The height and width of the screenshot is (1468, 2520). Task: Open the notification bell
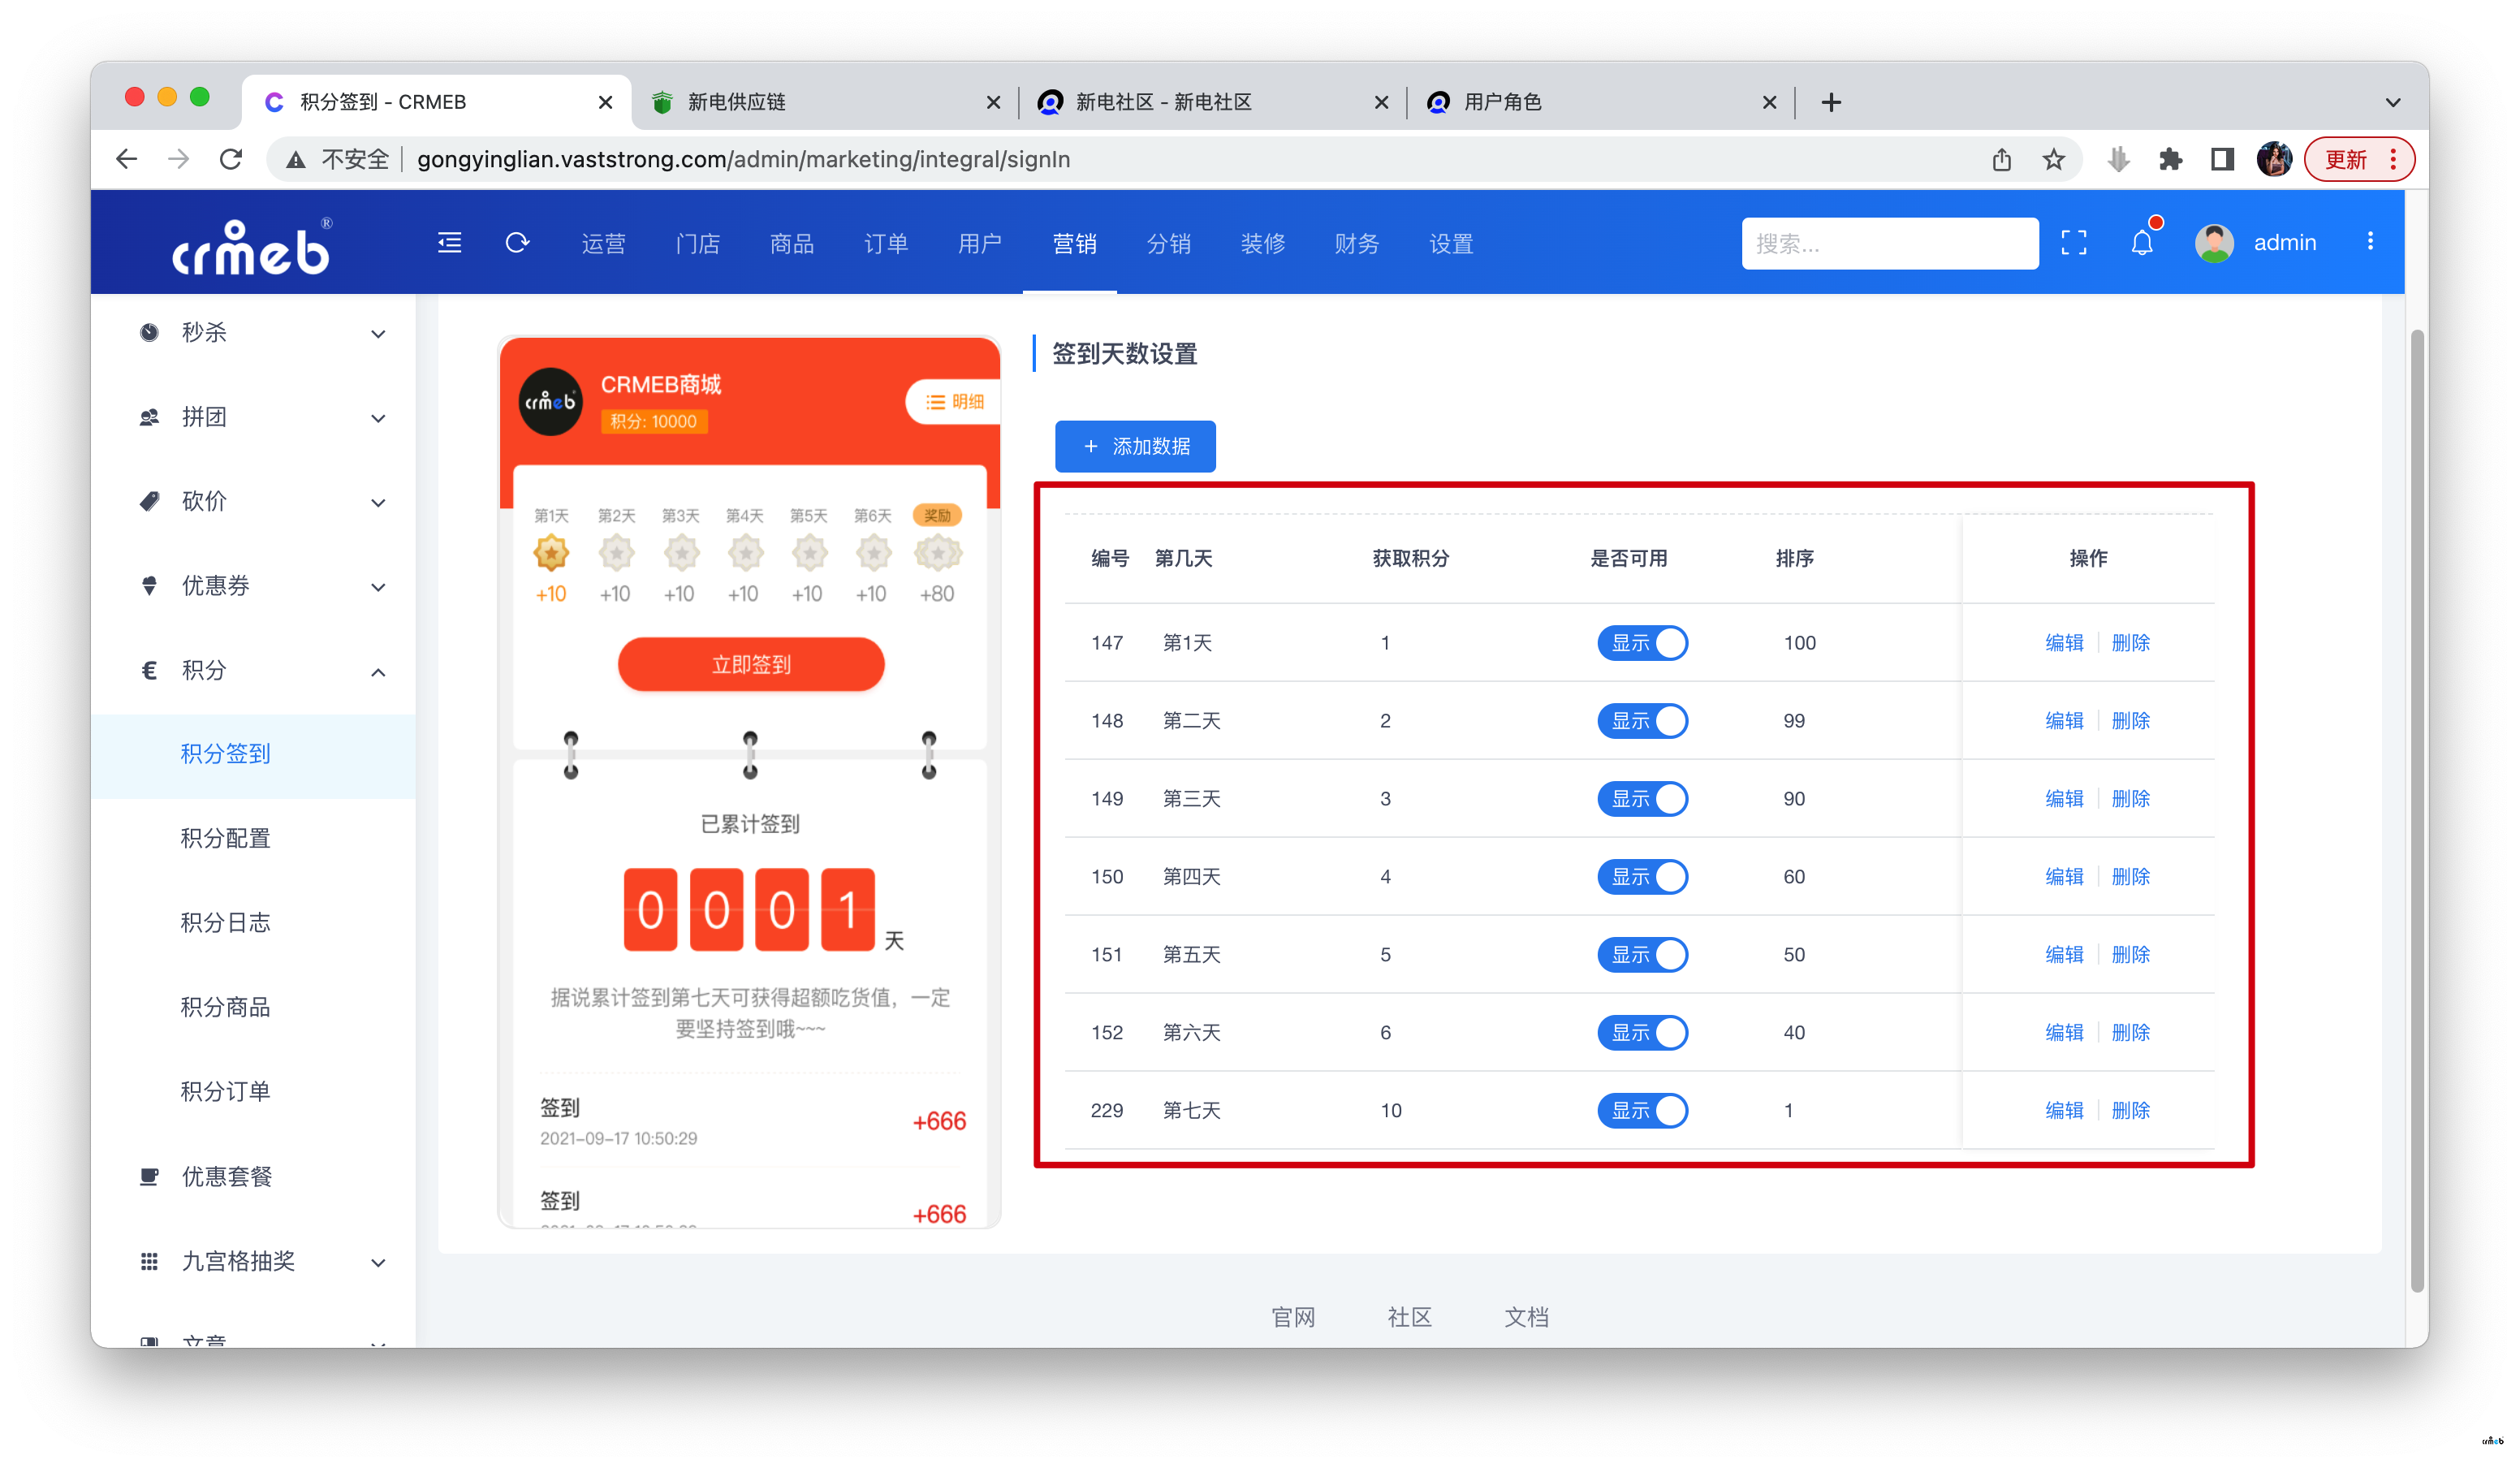(x=2141, y=243)
